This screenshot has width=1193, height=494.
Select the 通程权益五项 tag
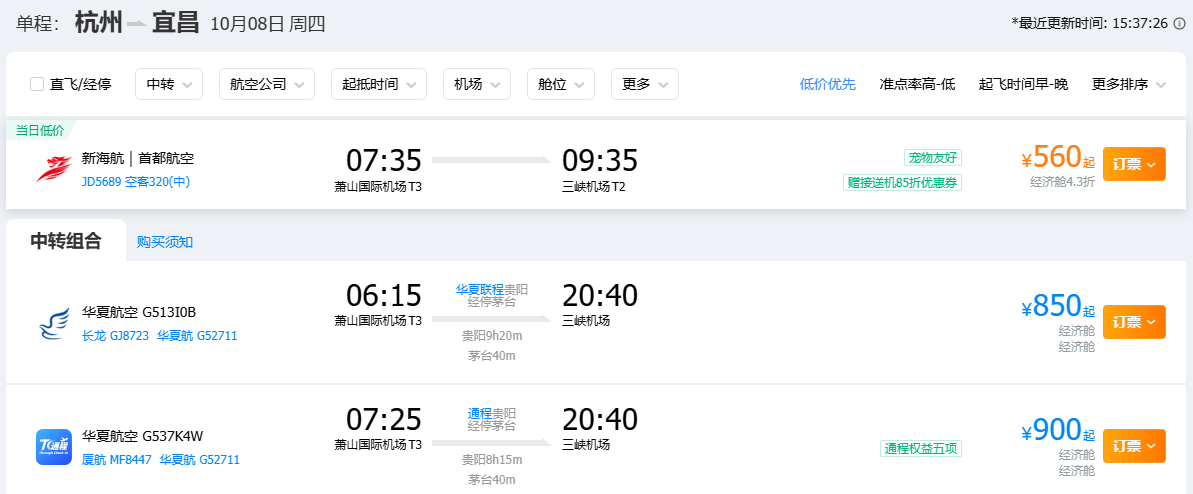(921, 448)
